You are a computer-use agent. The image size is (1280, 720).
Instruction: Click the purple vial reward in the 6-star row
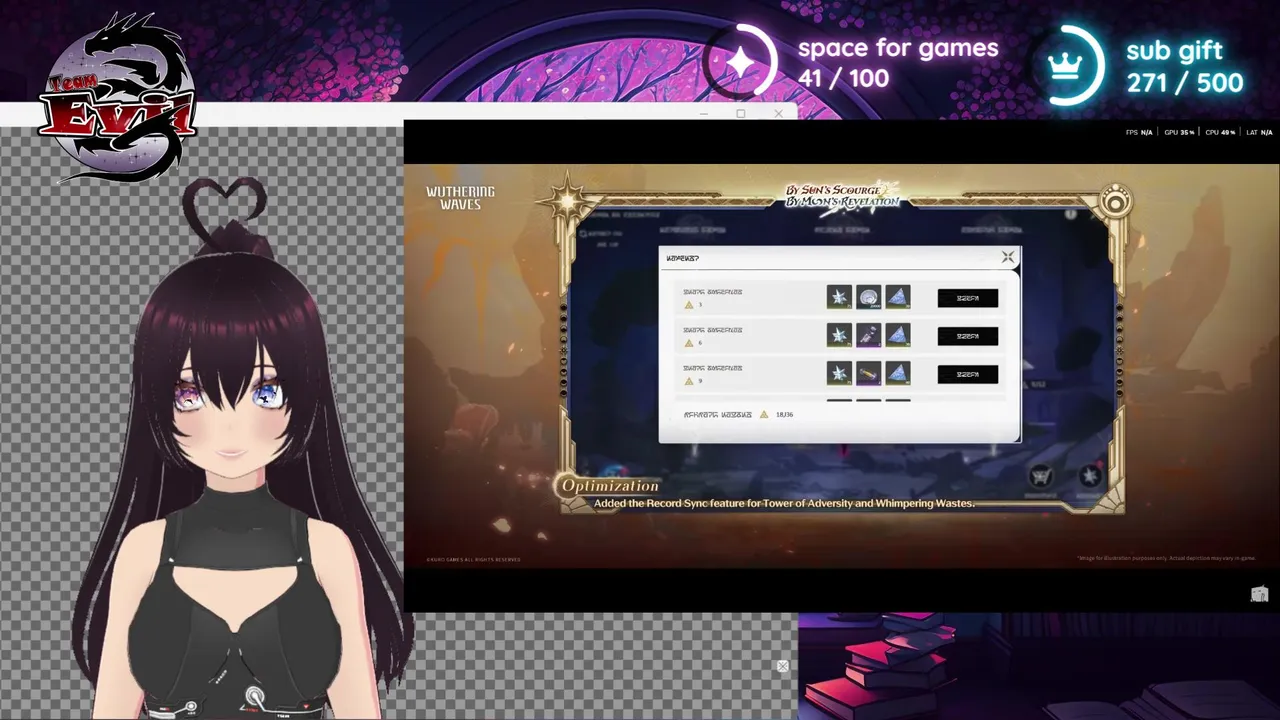point(868,335)
